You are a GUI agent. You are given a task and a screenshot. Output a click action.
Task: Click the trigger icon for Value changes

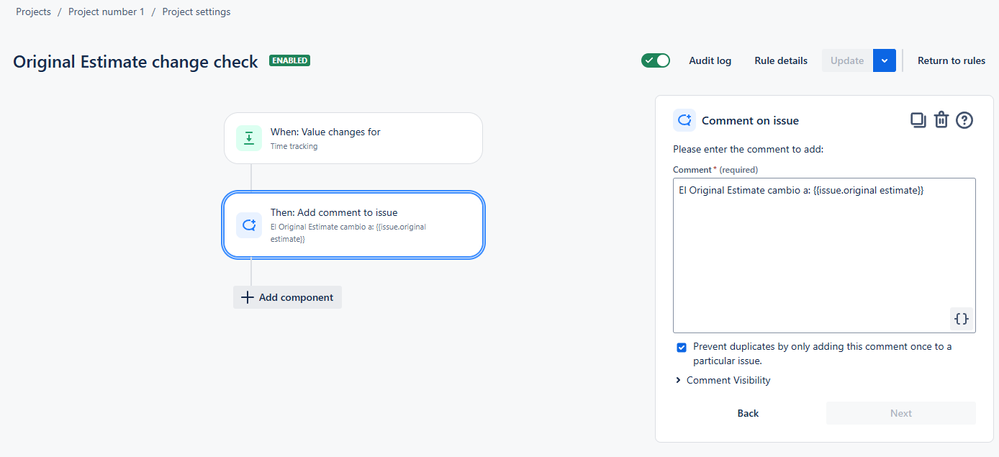coord(249,138)
